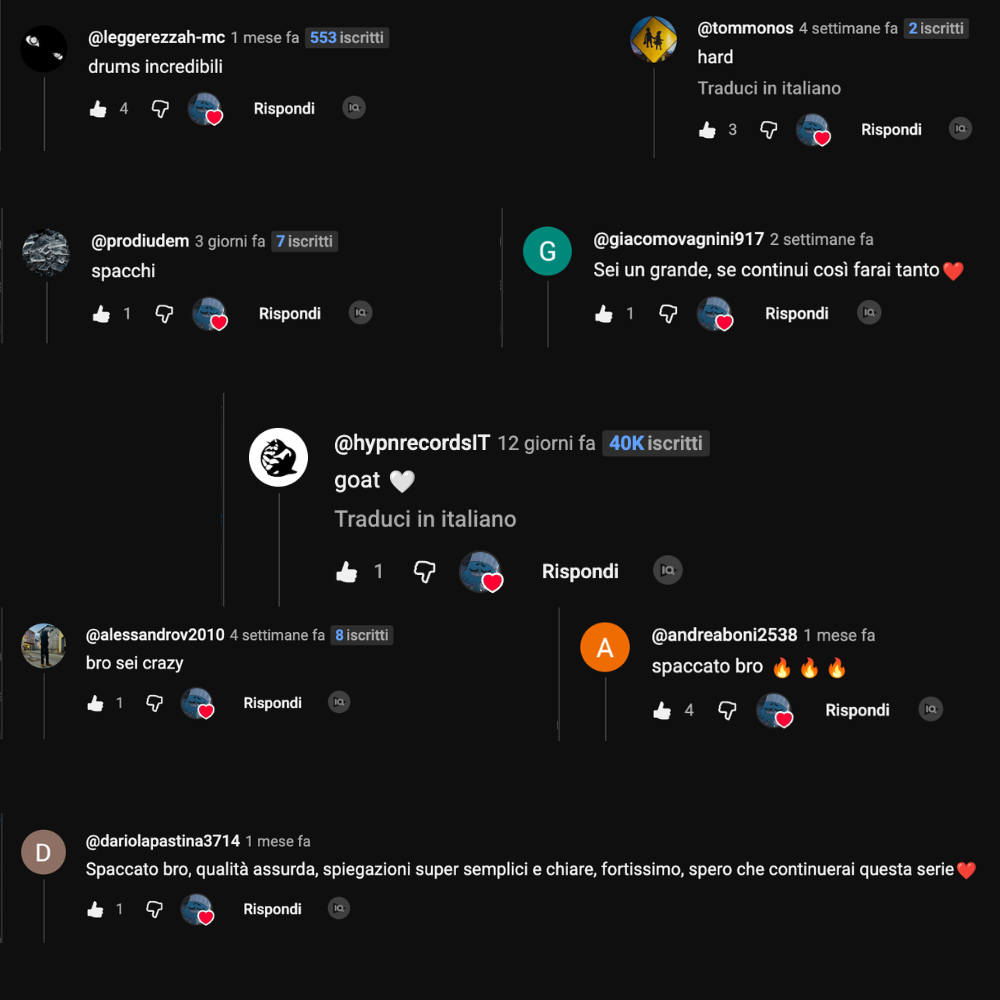Click the 553 iscritti badge
The image size is (1000, 1000).
pyautogui.click(x=346, y=38)
